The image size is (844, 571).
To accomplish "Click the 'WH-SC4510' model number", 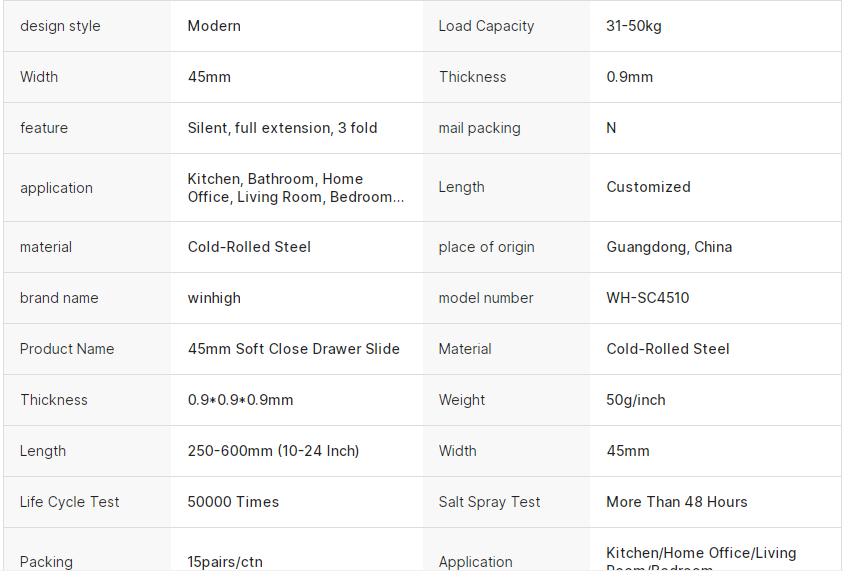I will click(647, 298).
